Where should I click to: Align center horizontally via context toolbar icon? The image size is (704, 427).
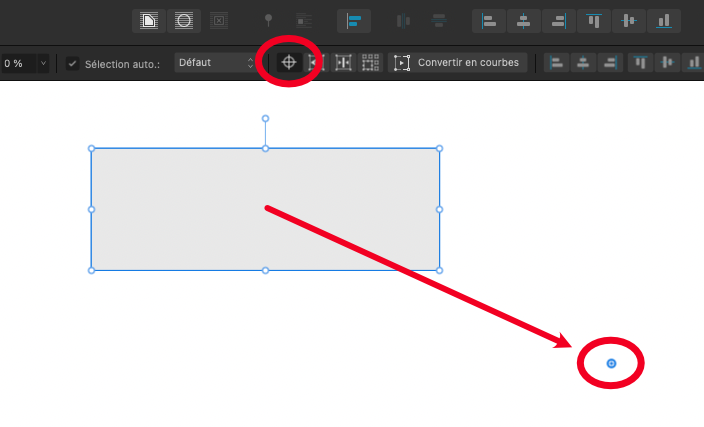point(583,62)
